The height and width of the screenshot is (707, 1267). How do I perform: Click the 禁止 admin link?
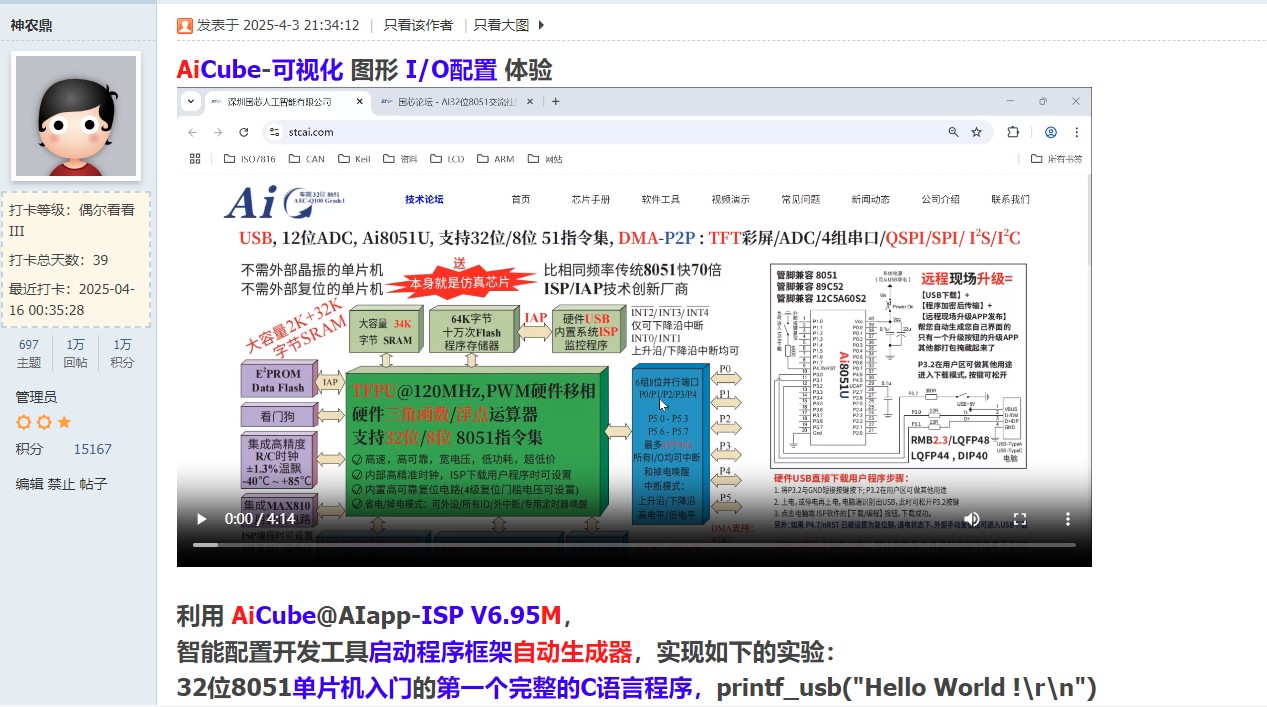(62, 484)
